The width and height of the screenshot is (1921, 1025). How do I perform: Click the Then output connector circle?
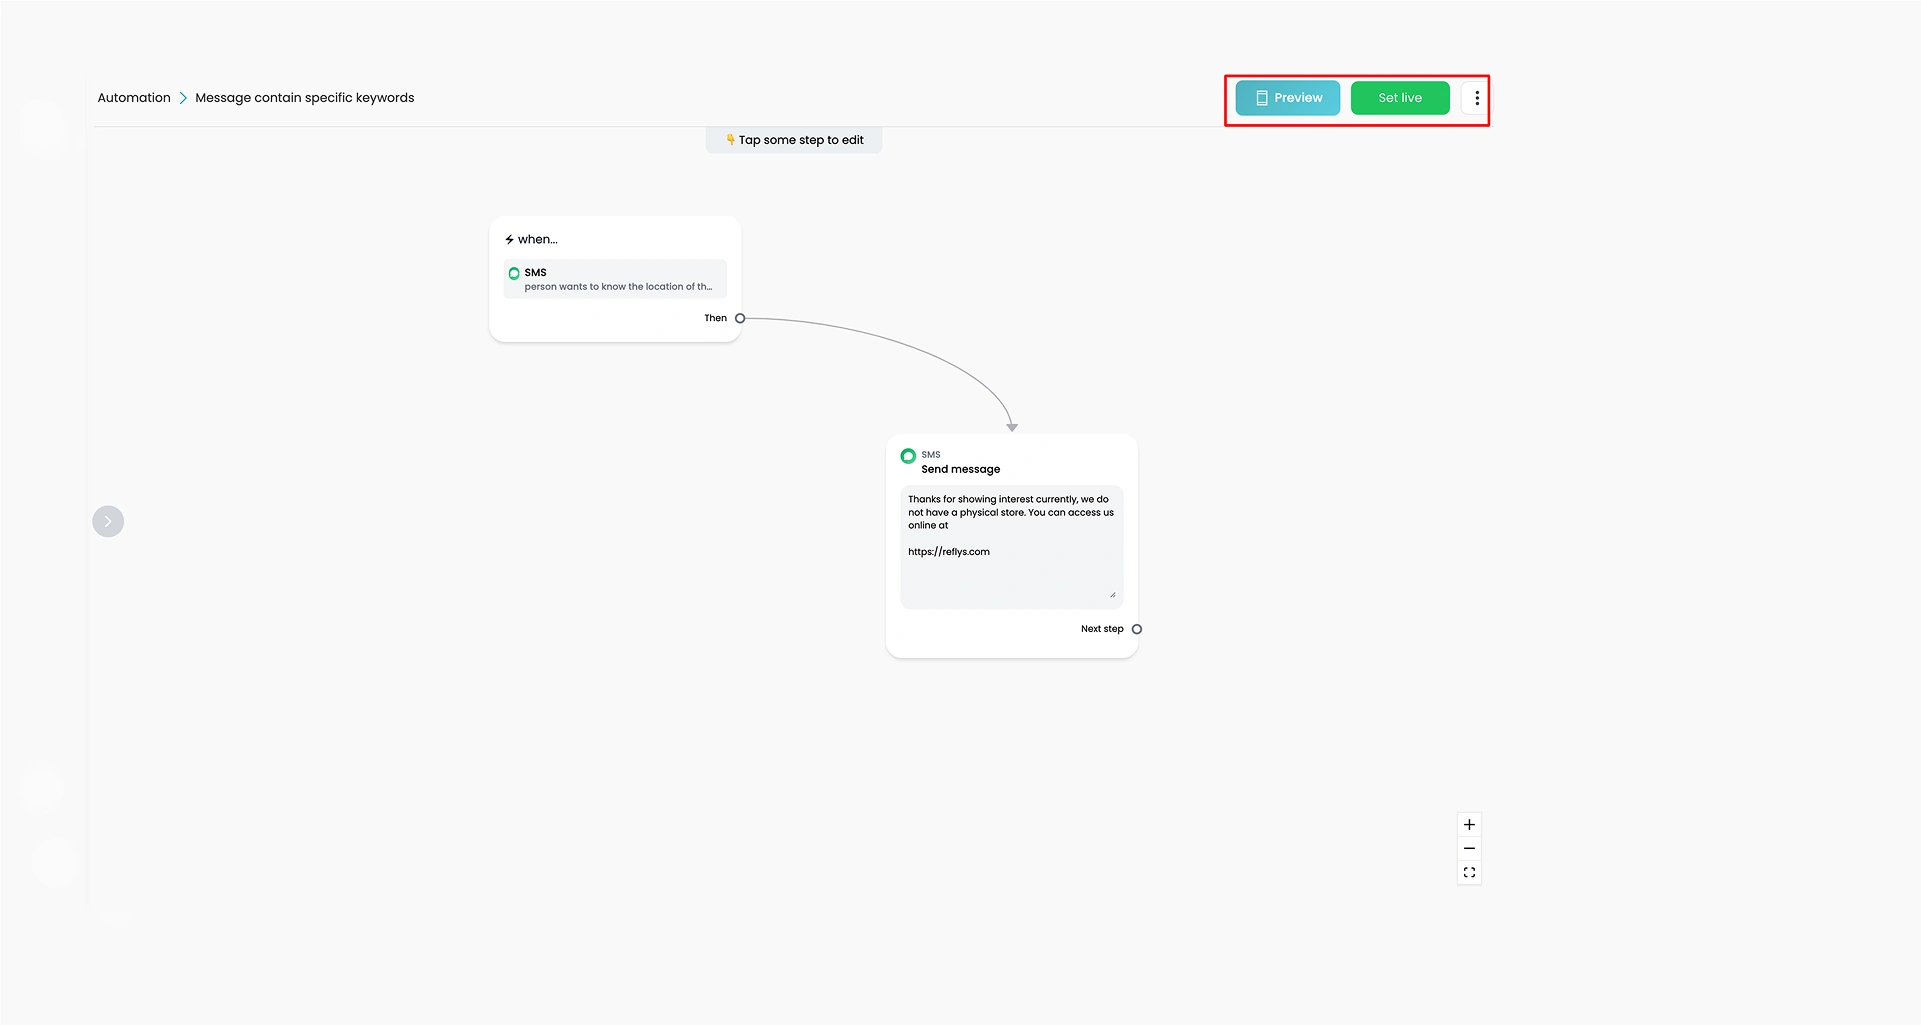pyautogui.click(x=740, y=318)
